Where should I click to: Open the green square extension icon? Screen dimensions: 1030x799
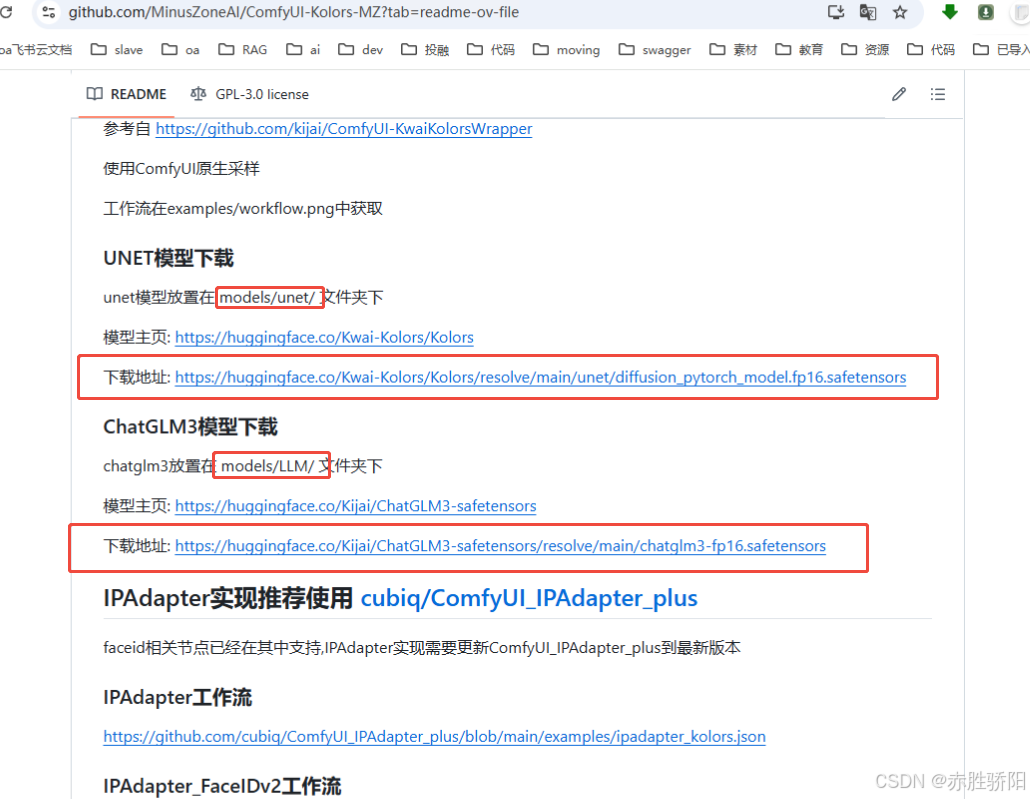click(985, 12)
